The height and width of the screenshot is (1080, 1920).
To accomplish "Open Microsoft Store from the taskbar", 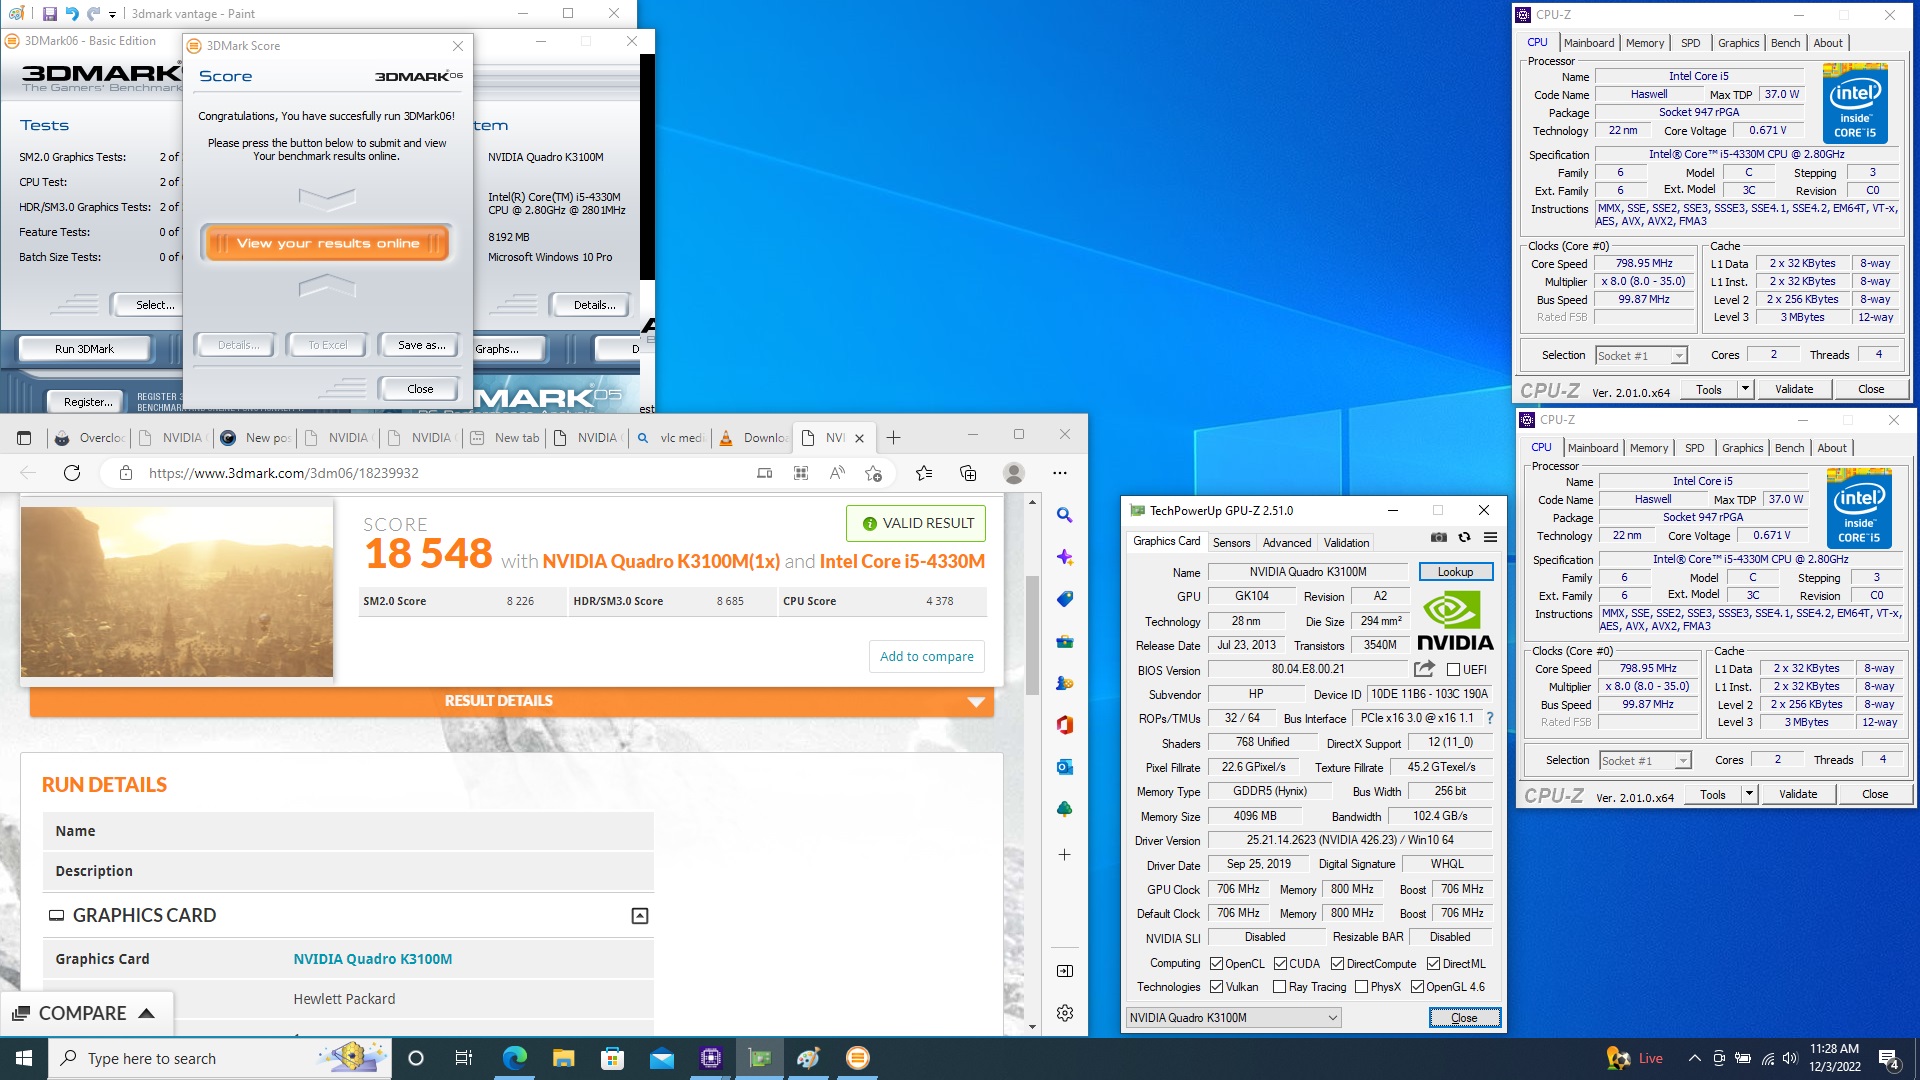I will point(612,1058).
